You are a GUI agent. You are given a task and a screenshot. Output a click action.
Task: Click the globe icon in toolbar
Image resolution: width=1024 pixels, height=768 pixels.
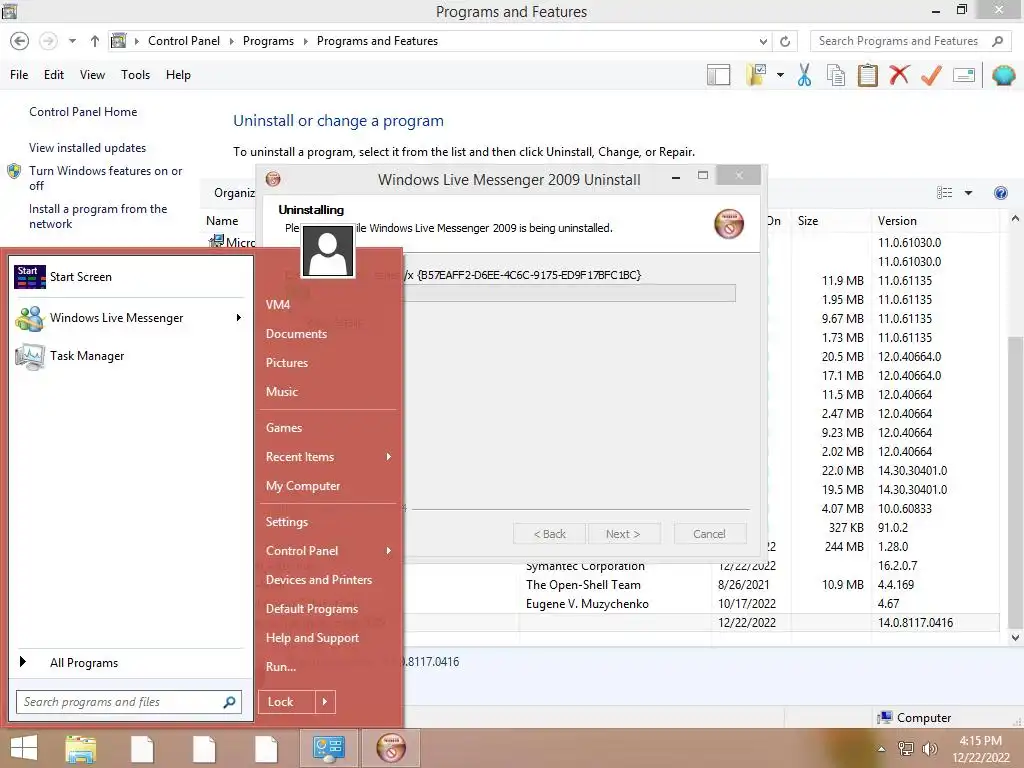pyautogui.click(x=1003, y=75)
